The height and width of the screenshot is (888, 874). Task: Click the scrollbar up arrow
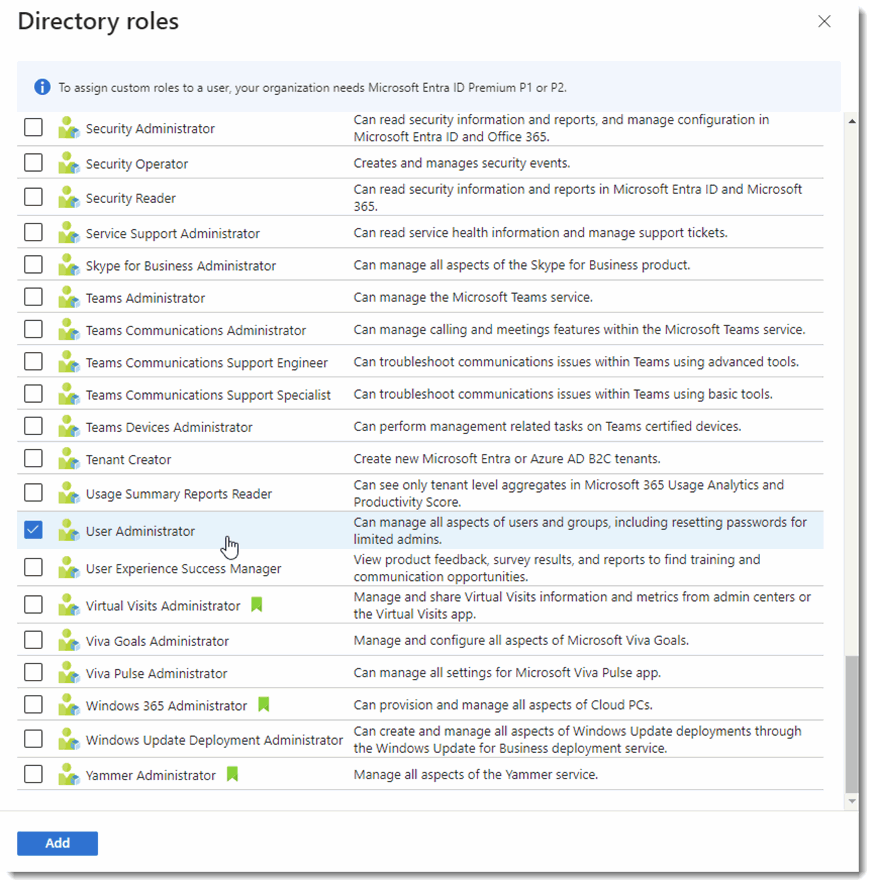(x=852, y=120)
